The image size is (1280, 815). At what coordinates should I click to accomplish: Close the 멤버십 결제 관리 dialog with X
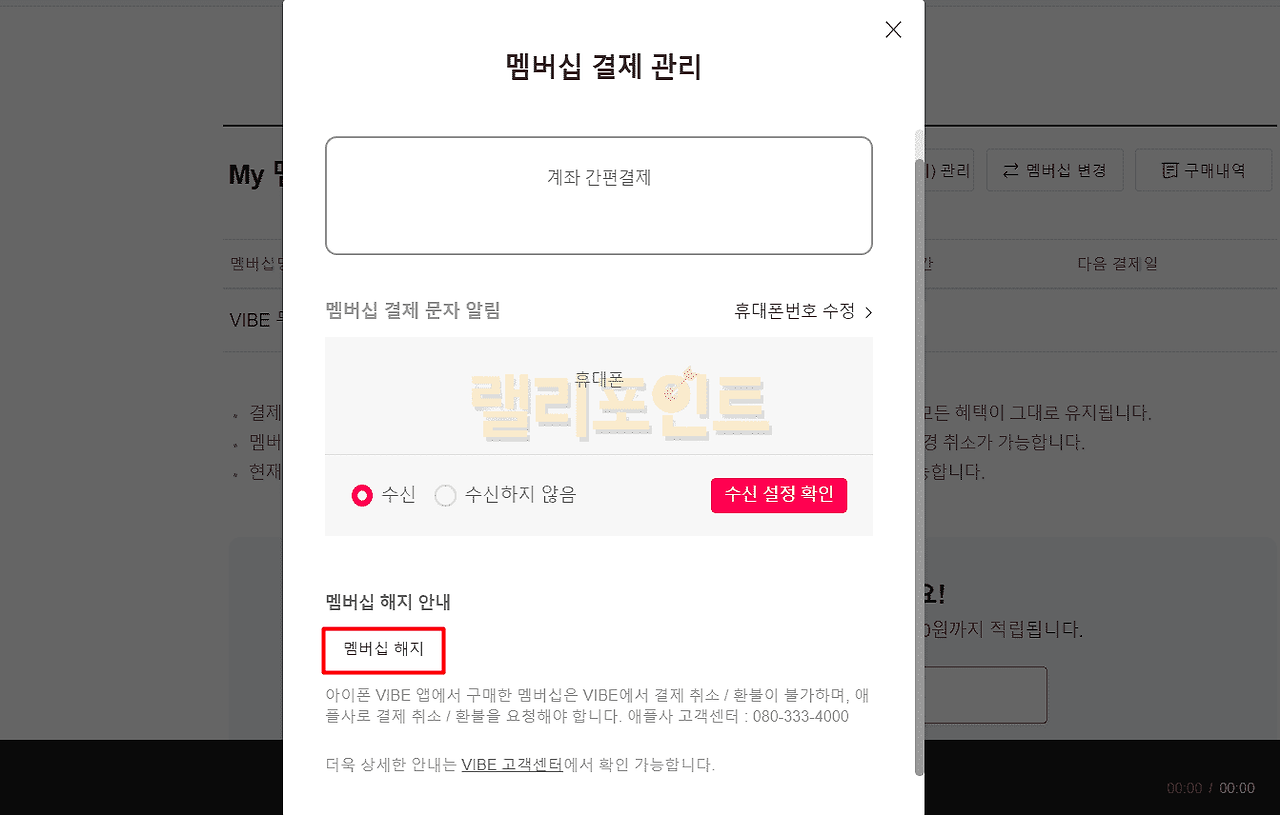click(x=893, y=30)
